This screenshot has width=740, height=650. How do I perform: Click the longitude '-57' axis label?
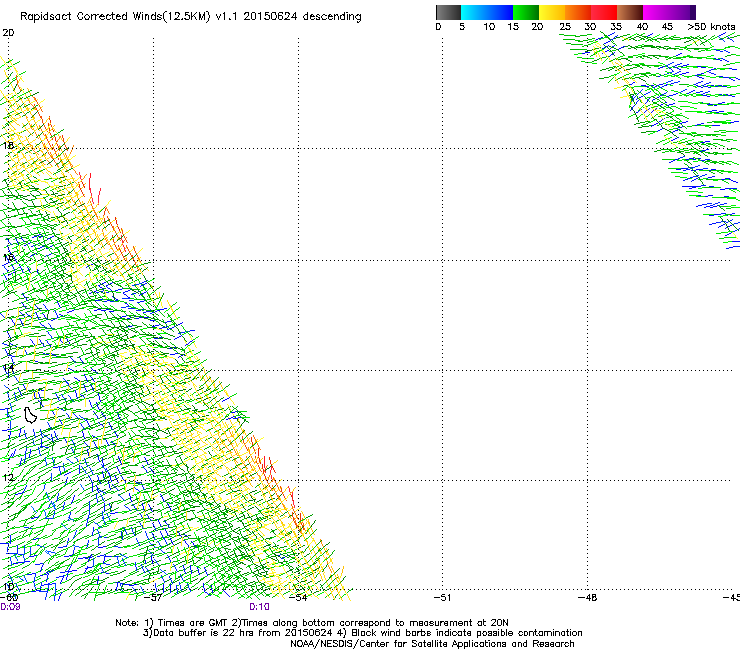click(153, 598)
